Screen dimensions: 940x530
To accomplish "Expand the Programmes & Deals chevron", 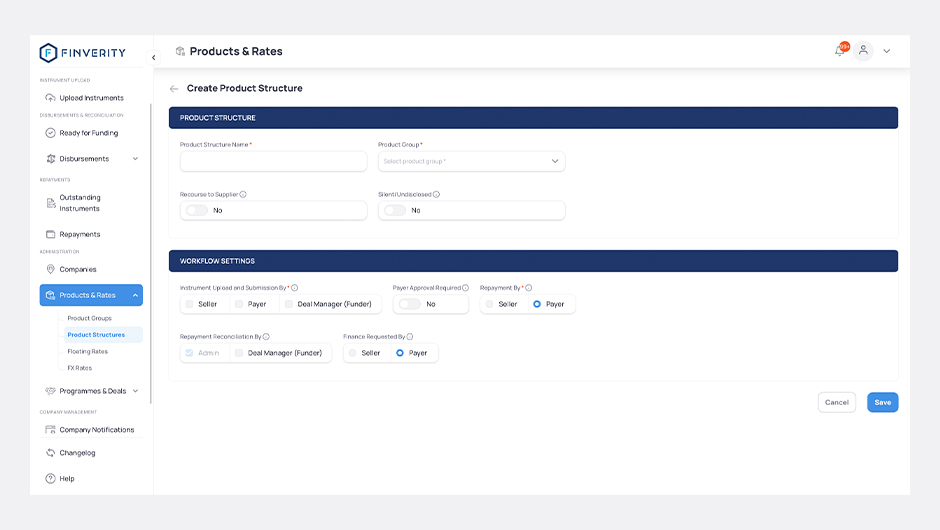I will (x=135, y=391).
